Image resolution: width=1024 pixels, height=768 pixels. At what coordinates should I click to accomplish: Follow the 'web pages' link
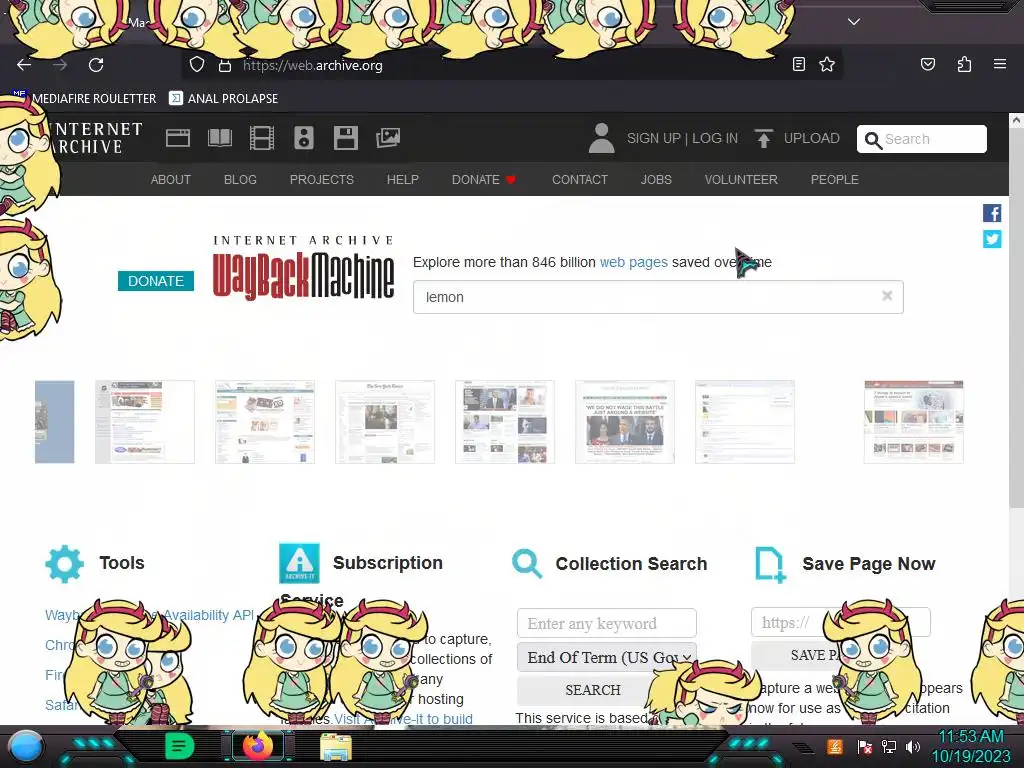click(633, 262)
